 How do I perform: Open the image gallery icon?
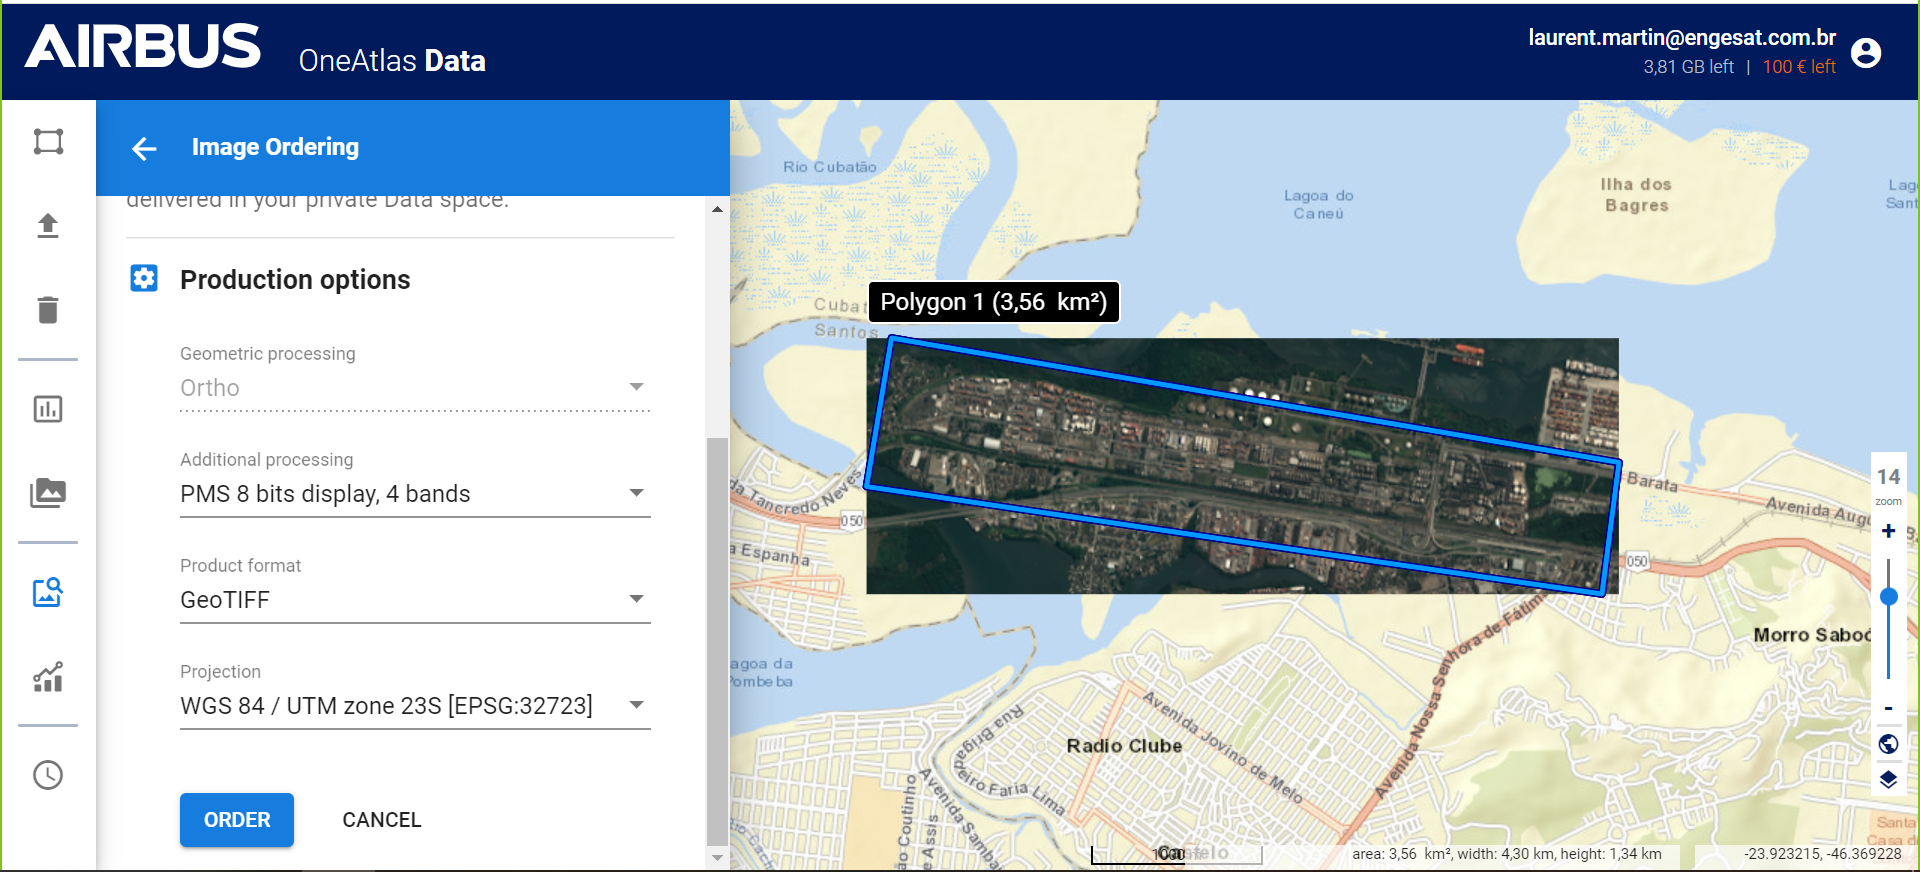[x=48, y=493]
